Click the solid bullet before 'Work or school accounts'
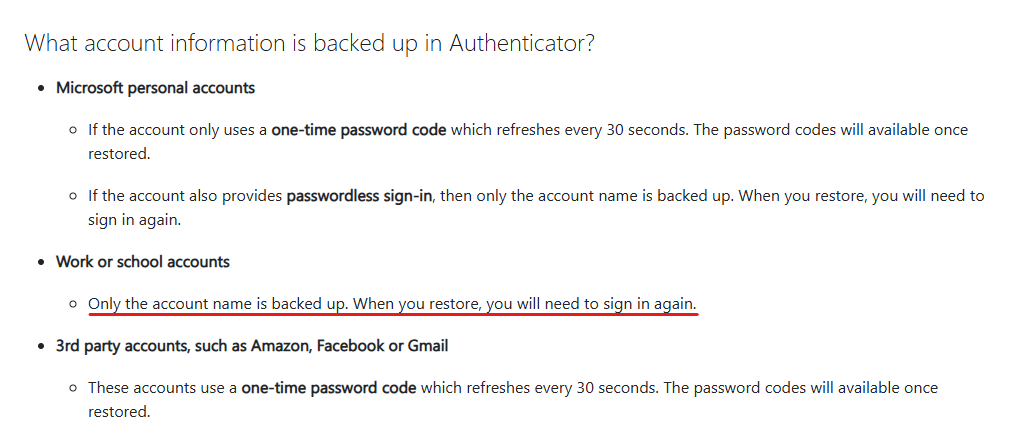The height and width of the screenshot is (437, 1013). pos(42,262)
